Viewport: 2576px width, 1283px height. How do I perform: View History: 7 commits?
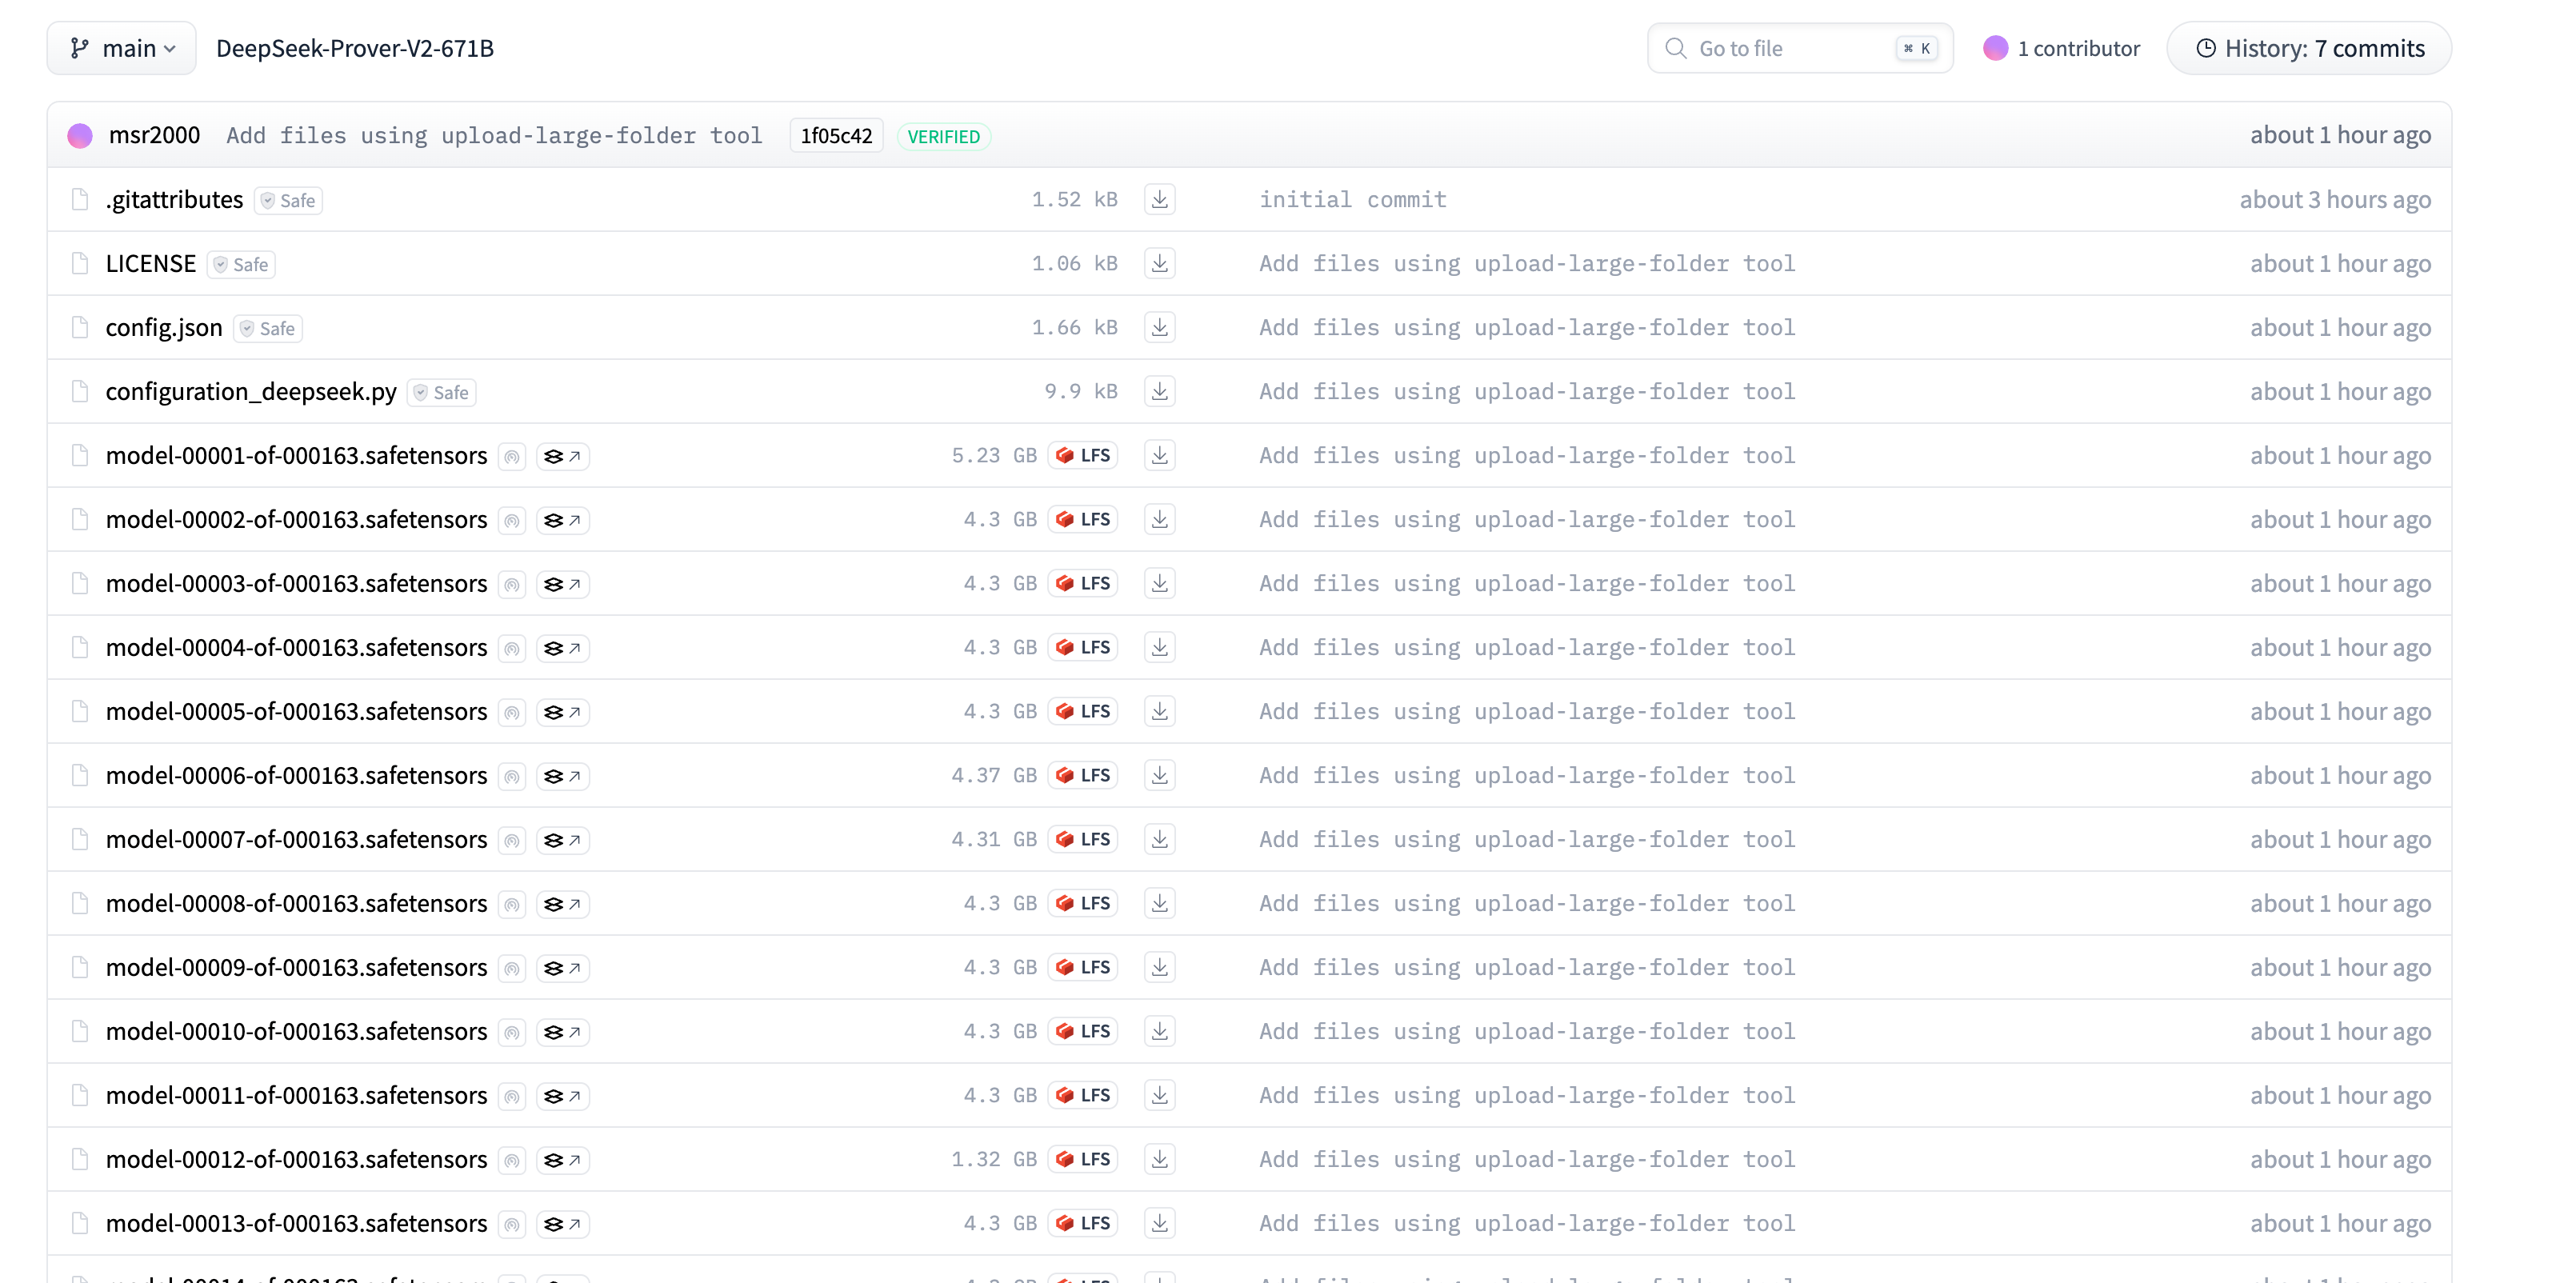[x=2309, y=47]
